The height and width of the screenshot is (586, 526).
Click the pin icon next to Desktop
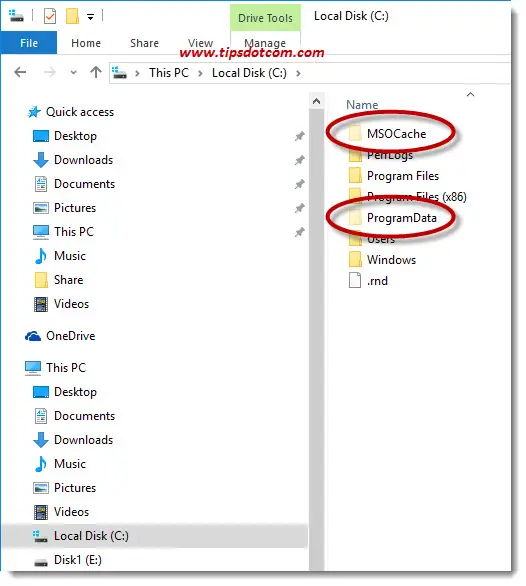pyautogui.click(x=299, y=136)
